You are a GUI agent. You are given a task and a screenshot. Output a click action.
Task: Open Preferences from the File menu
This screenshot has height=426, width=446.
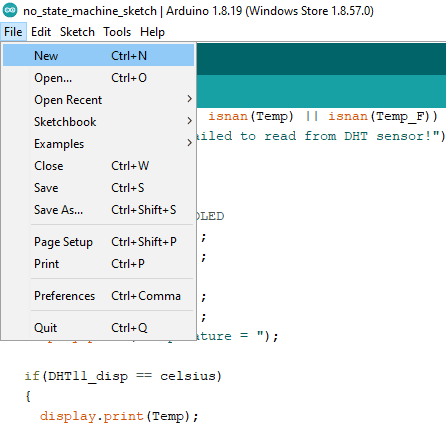pos(98,296)
